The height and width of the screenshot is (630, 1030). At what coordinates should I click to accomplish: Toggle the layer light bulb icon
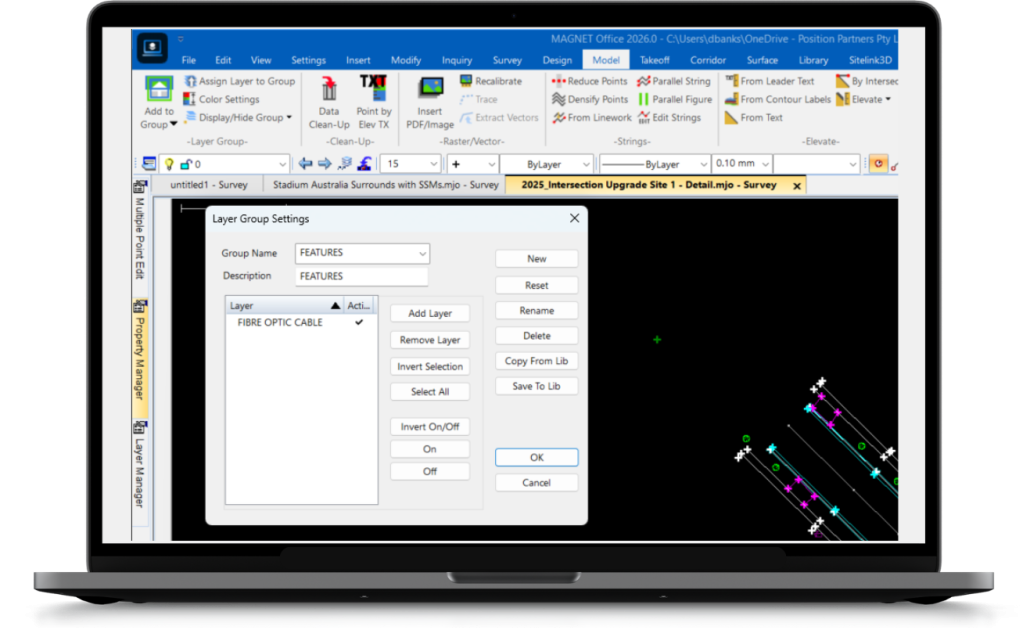pos(169,164)
